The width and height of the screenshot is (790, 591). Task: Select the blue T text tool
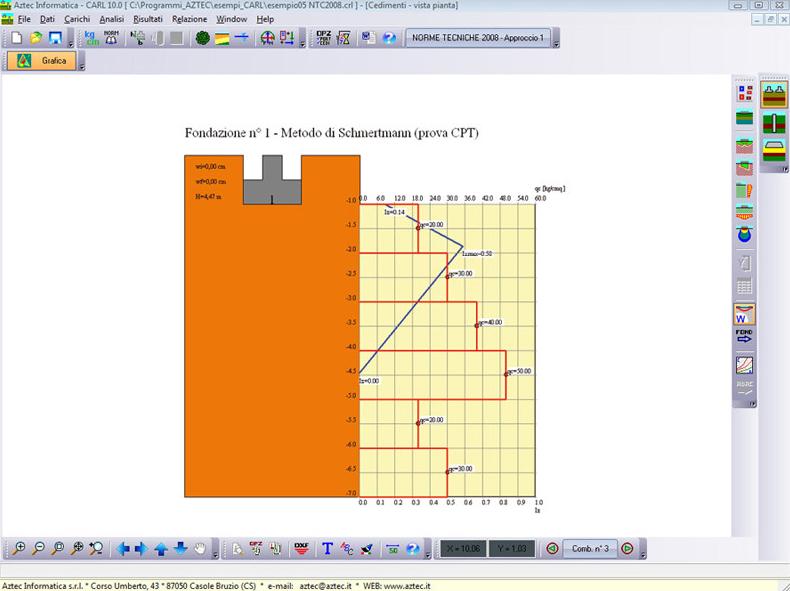point(327,548)
